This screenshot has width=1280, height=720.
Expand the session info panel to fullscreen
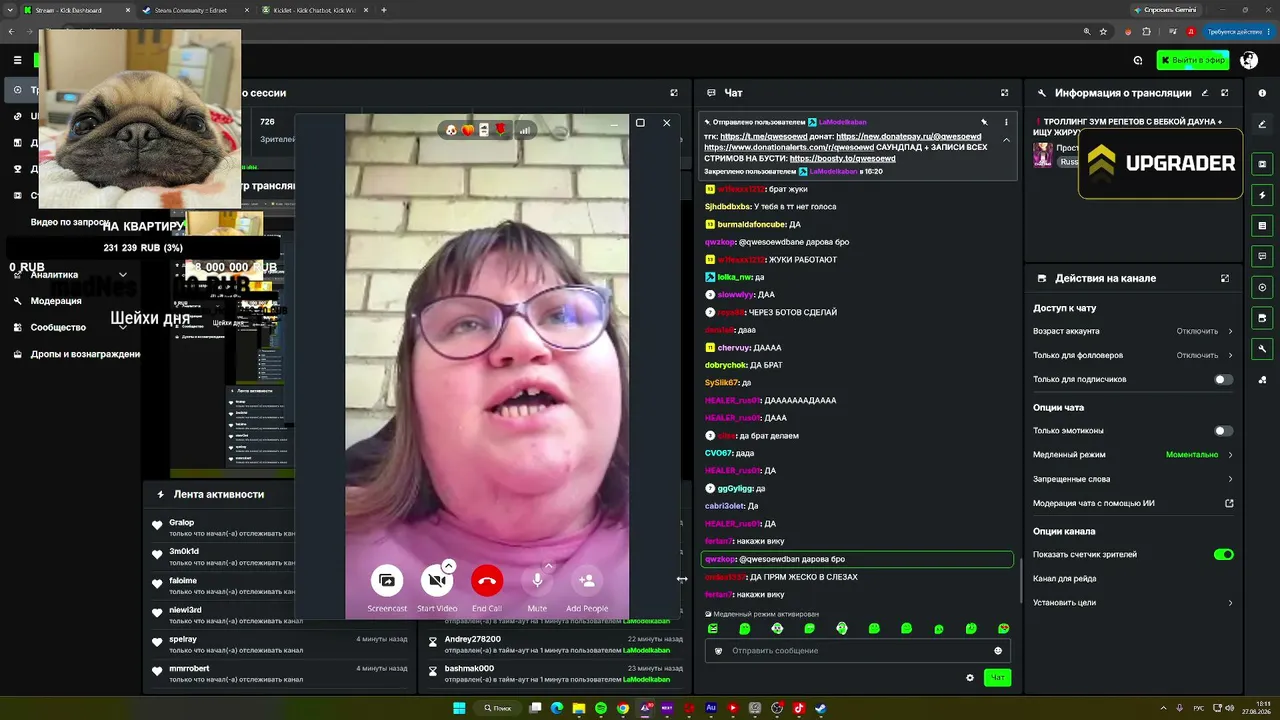click(x=674, y=93)
